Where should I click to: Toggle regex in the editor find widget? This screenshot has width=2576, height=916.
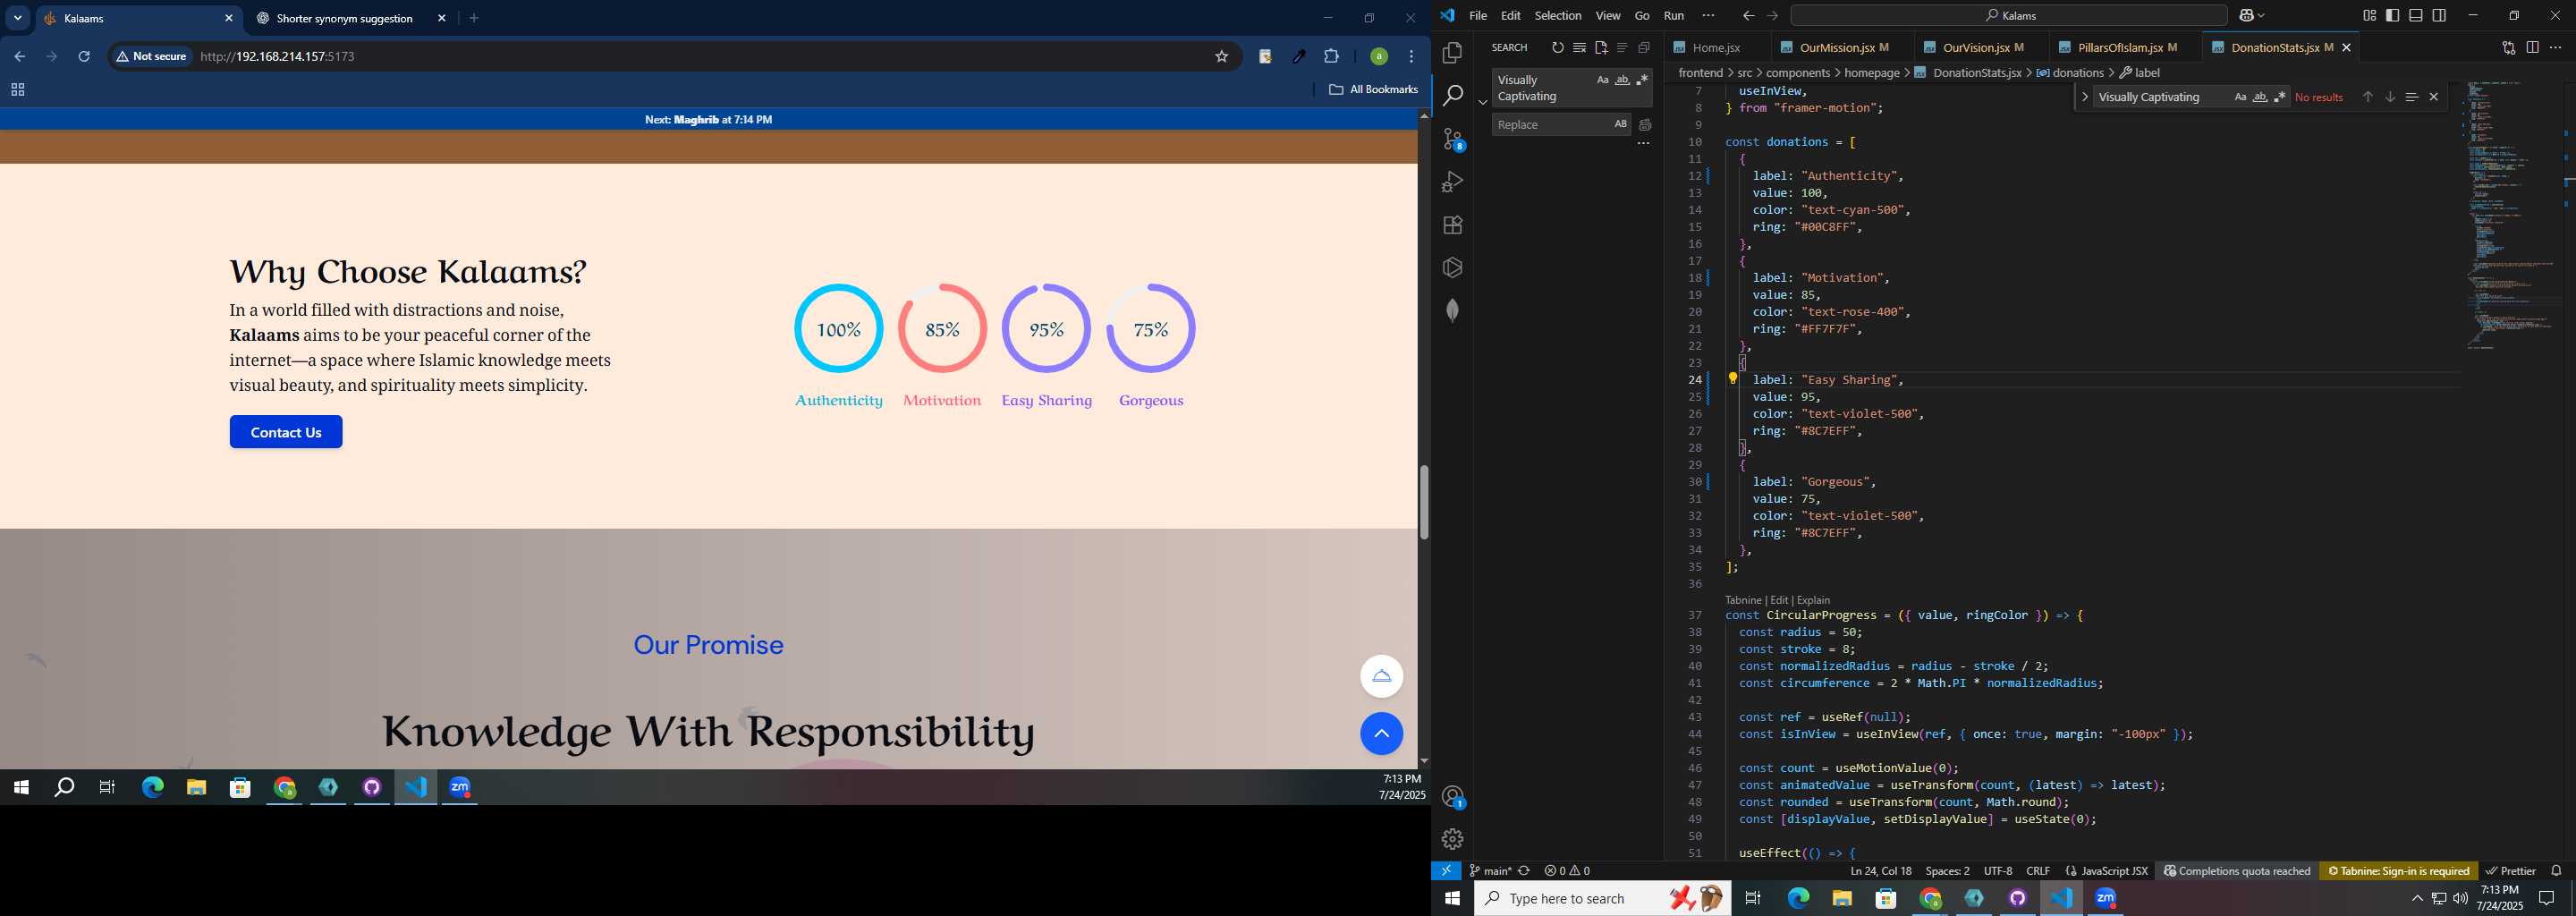(x=2279, y=97)
